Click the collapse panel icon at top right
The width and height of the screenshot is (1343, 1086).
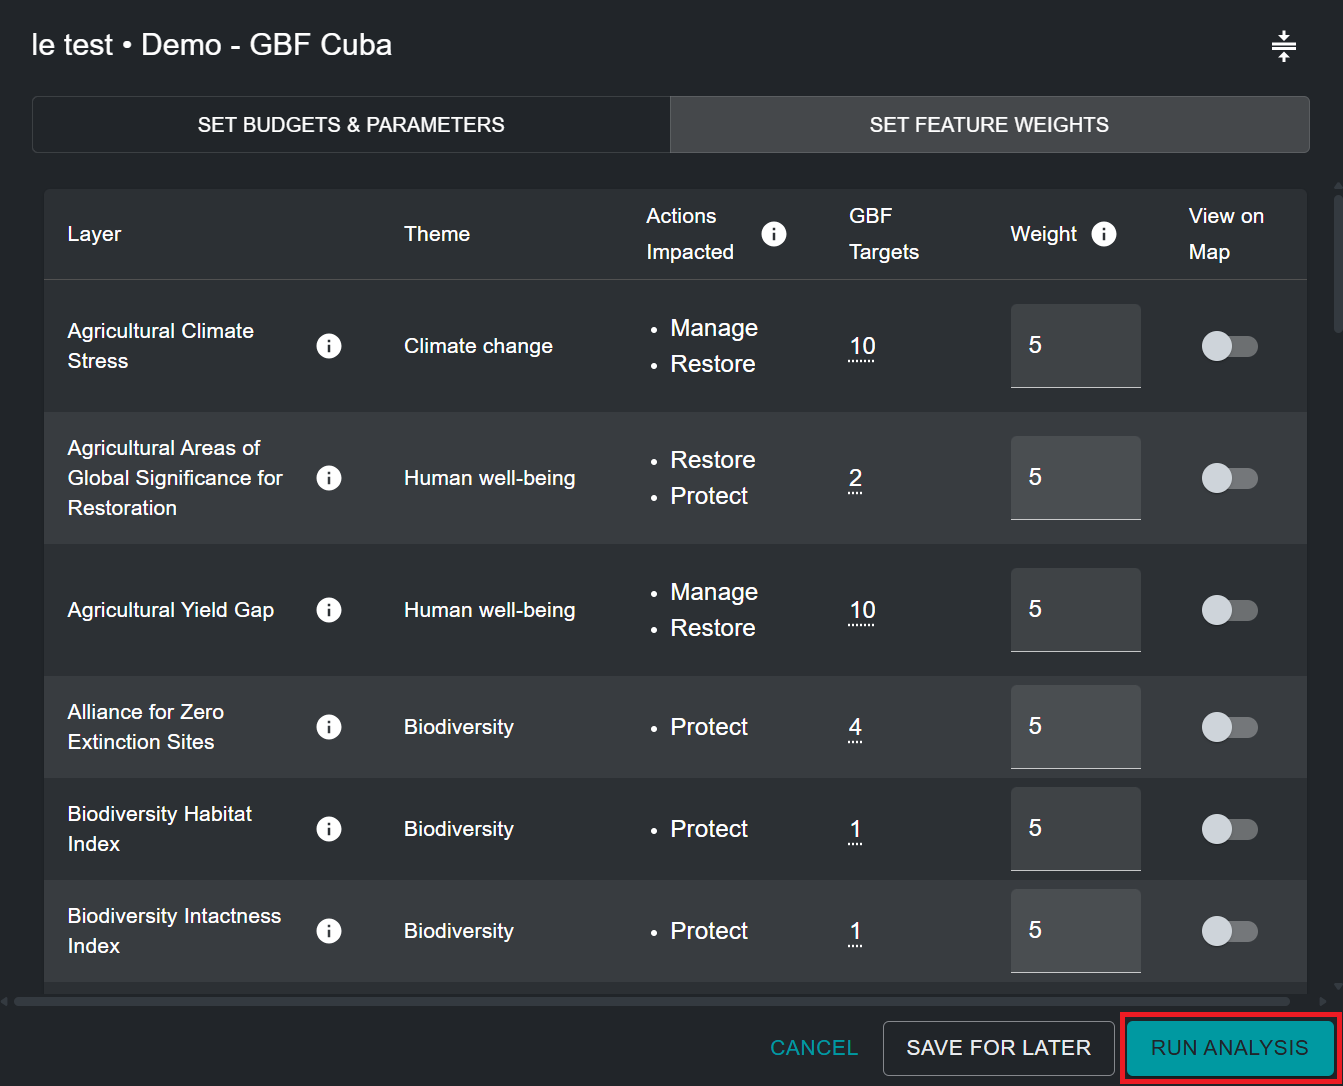click(1283, 46)
